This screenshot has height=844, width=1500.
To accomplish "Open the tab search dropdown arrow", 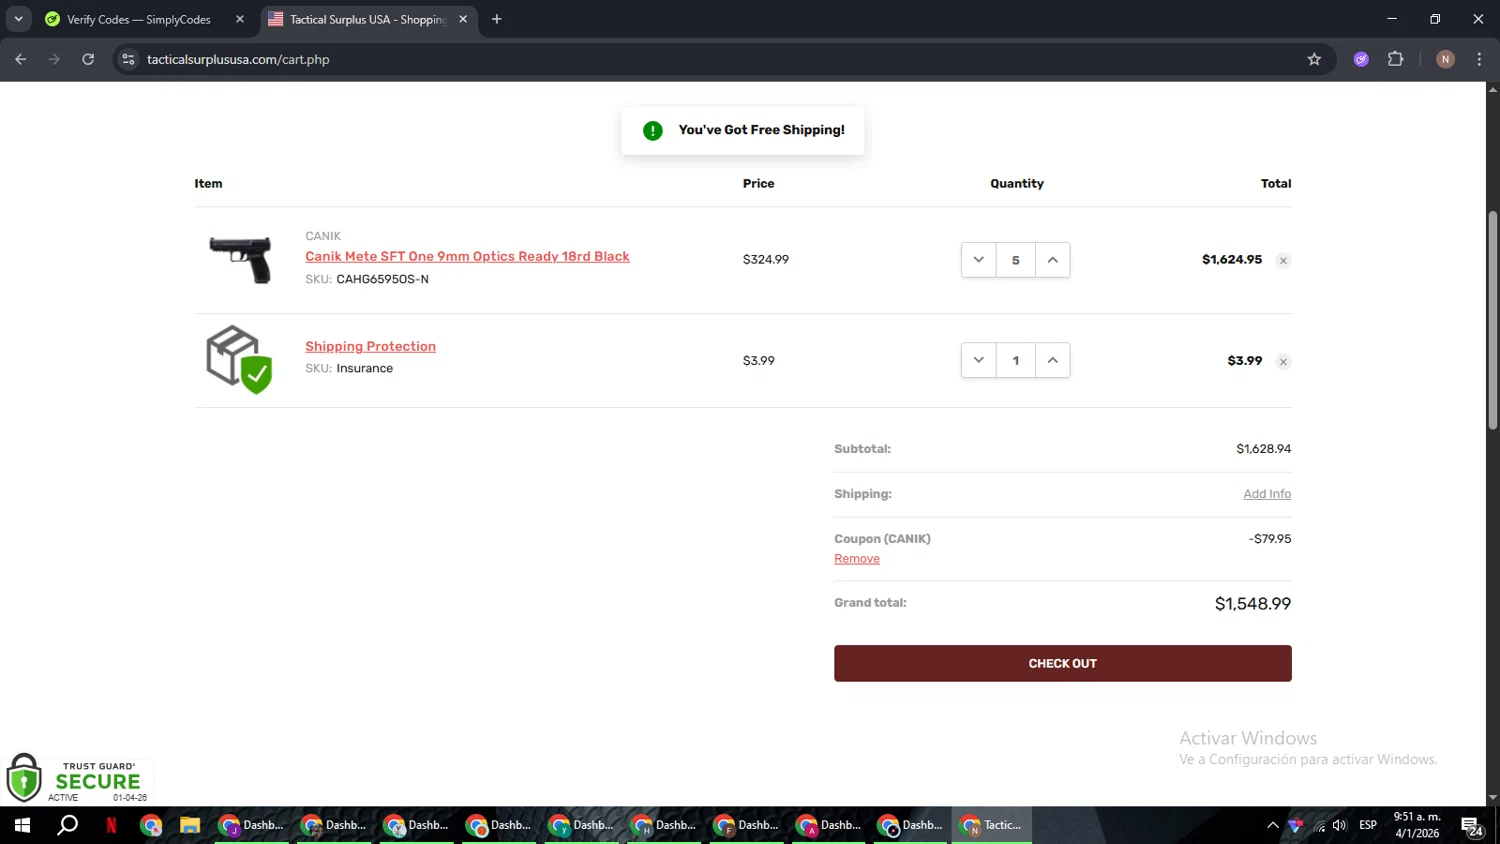I will (x=18, y=19).
